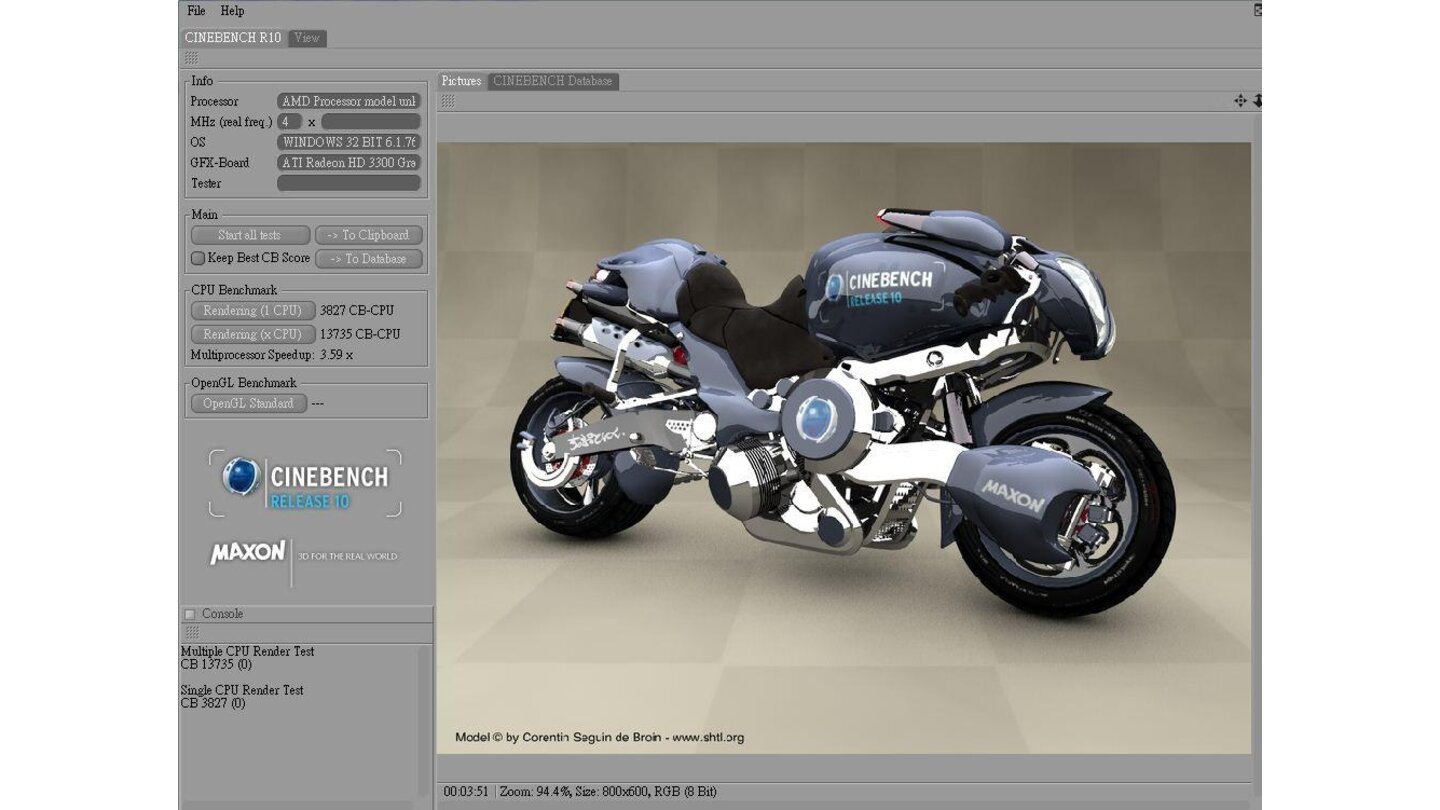Start the Rendering (x CPU) test
This screenshot has width=1440, height=810.
pos(253,335)
